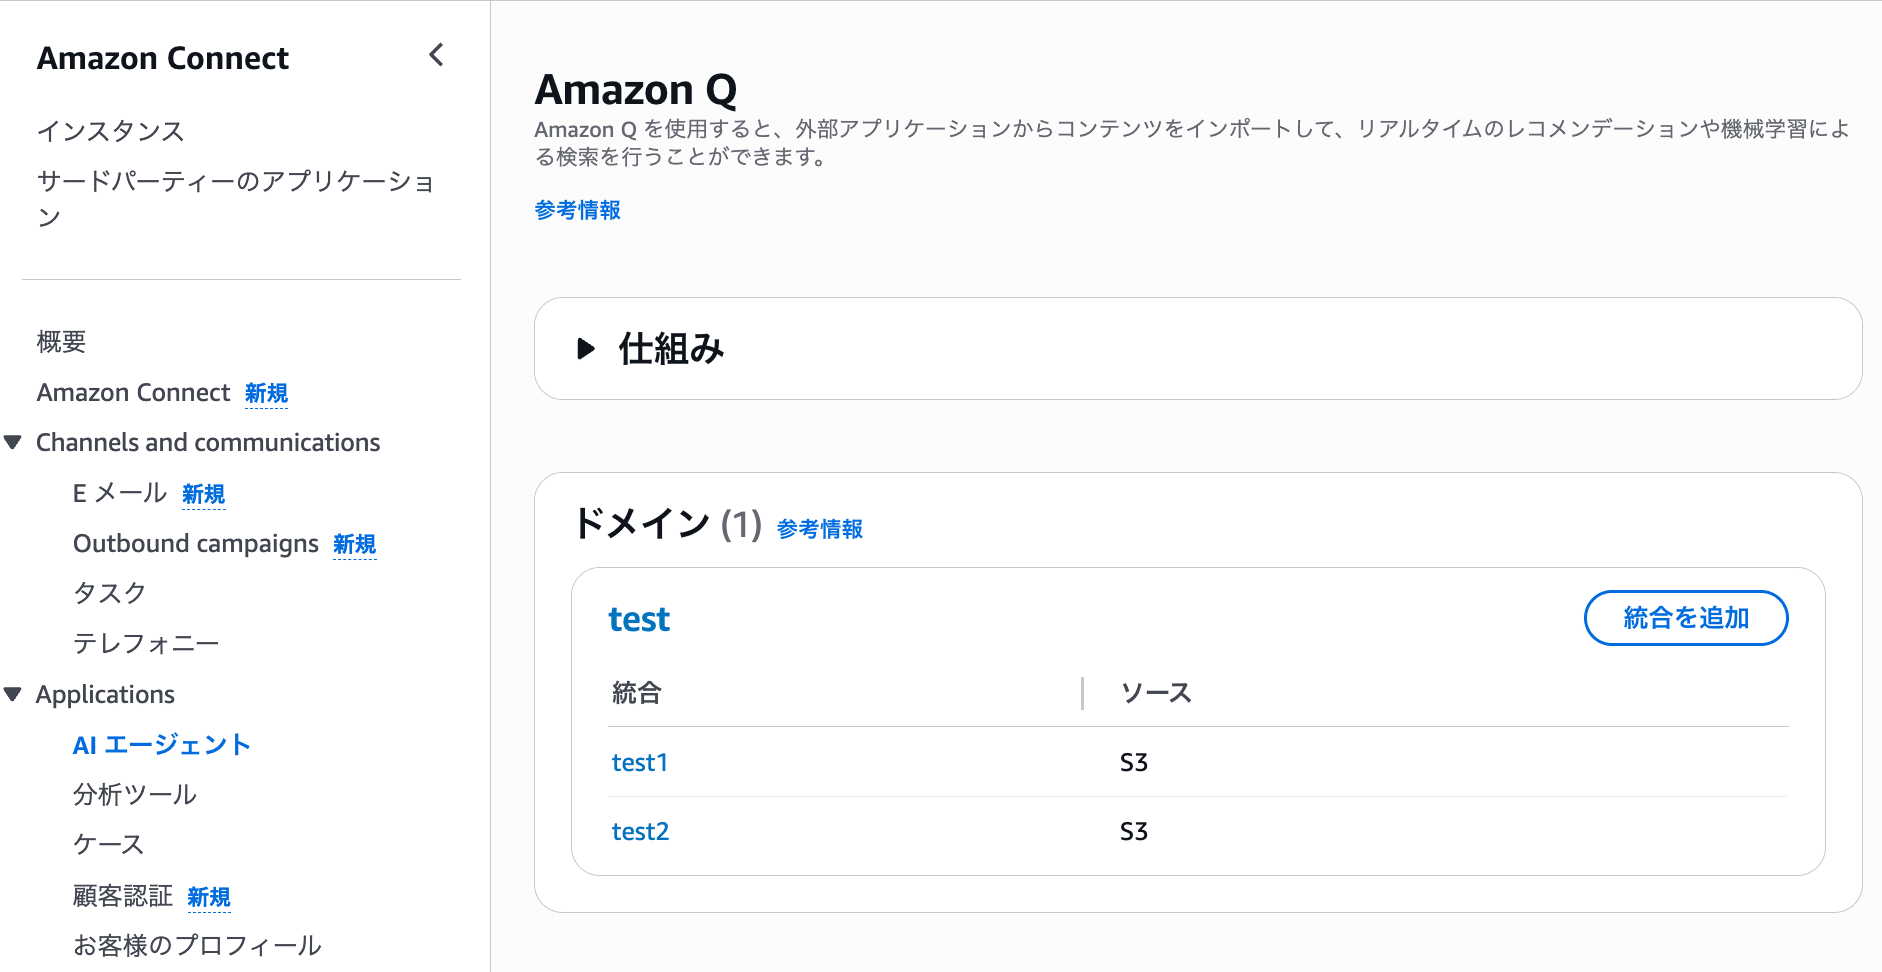
Task: Select 概要 in the sidebar
Action: 60,341
